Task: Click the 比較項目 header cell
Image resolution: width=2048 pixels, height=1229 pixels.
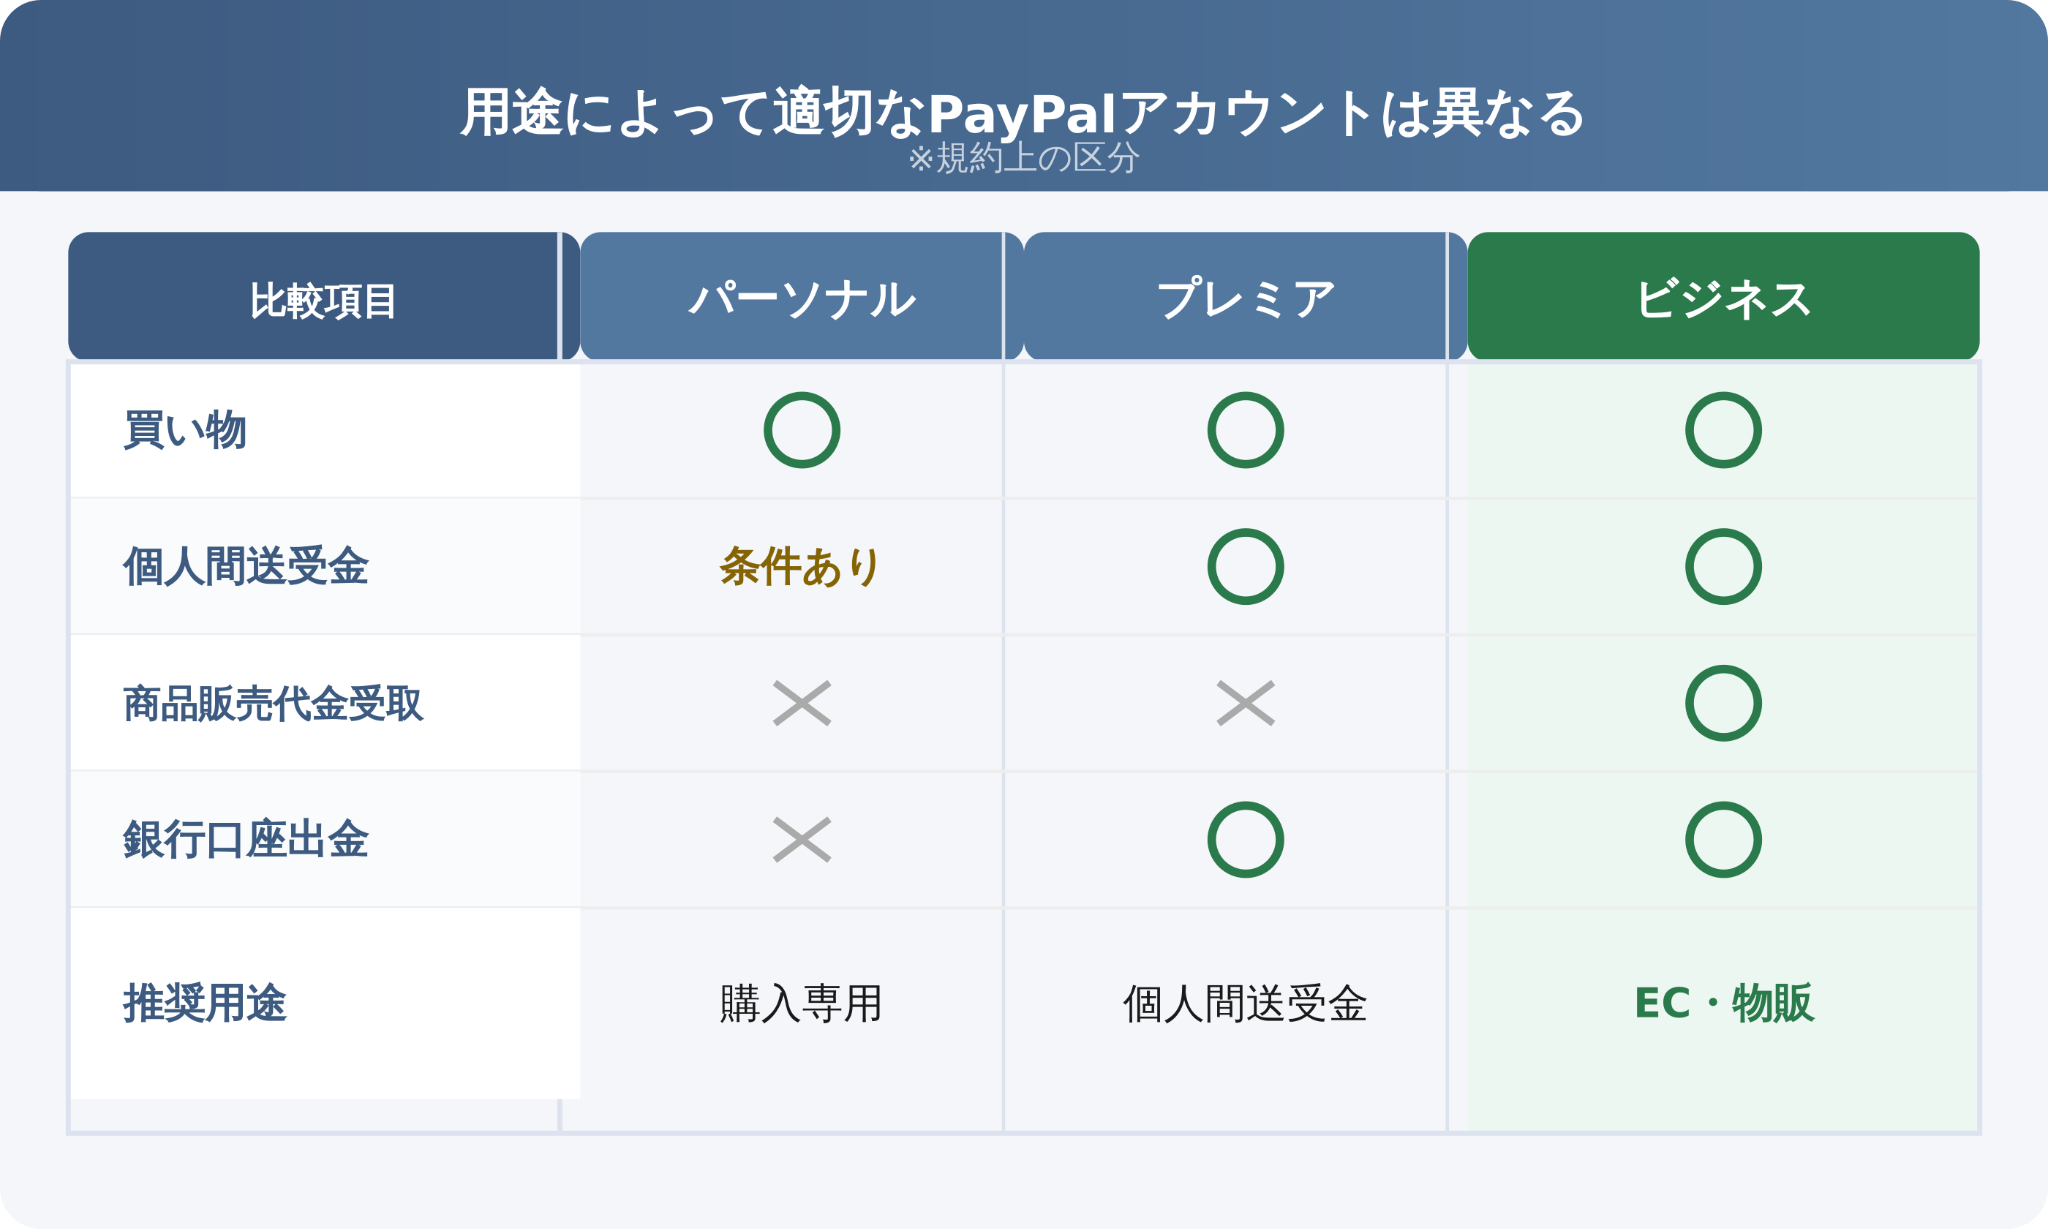Action: [324, 296]
